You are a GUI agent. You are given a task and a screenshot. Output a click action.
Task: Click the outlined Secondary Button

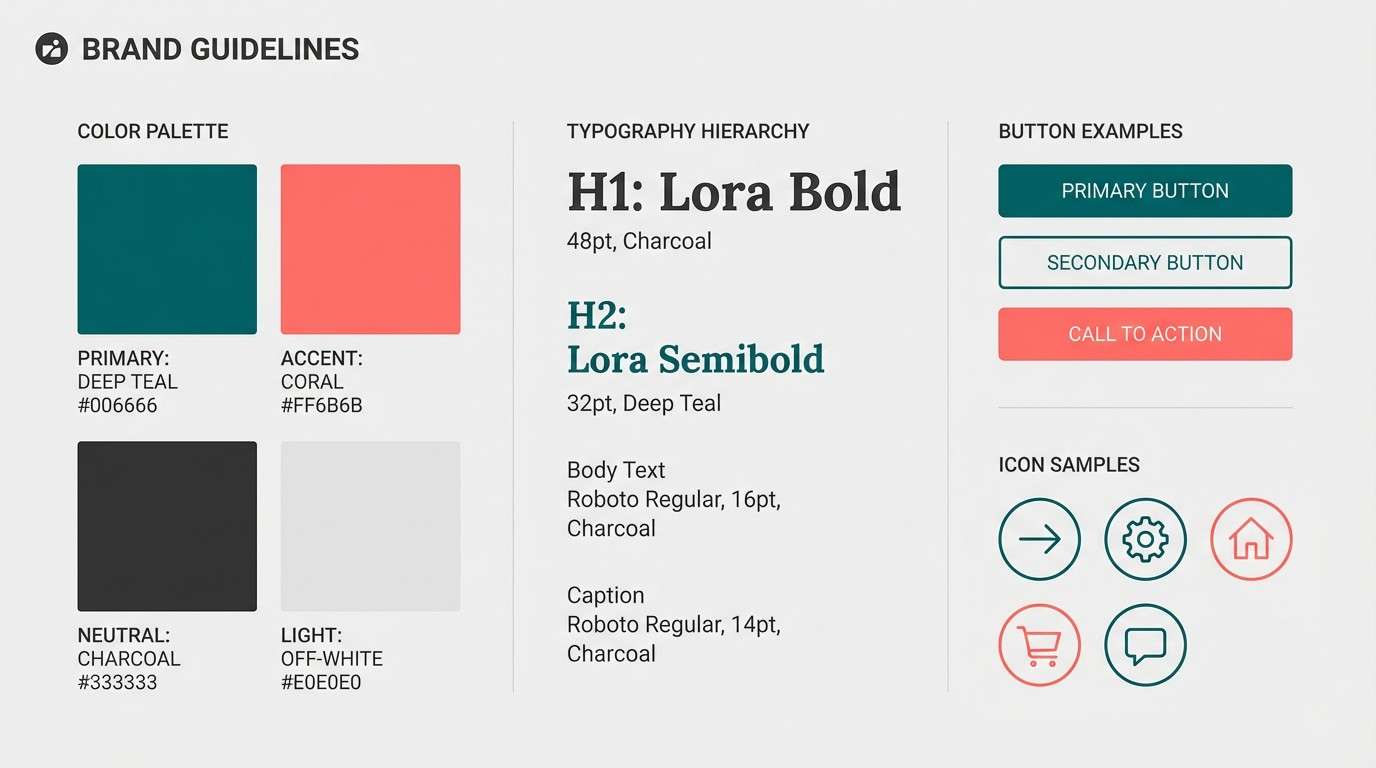(1145, 263)
